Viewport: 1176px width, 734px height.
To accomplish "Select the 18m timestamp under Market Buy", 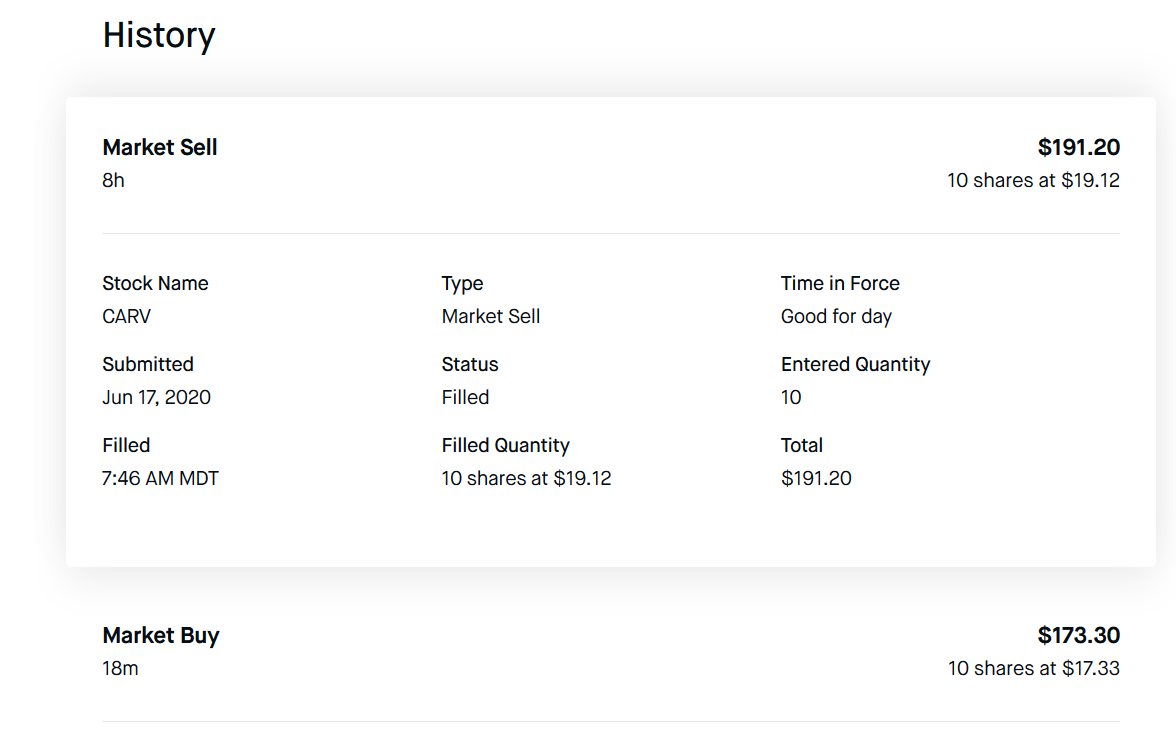I will click(x=120, y=668).
